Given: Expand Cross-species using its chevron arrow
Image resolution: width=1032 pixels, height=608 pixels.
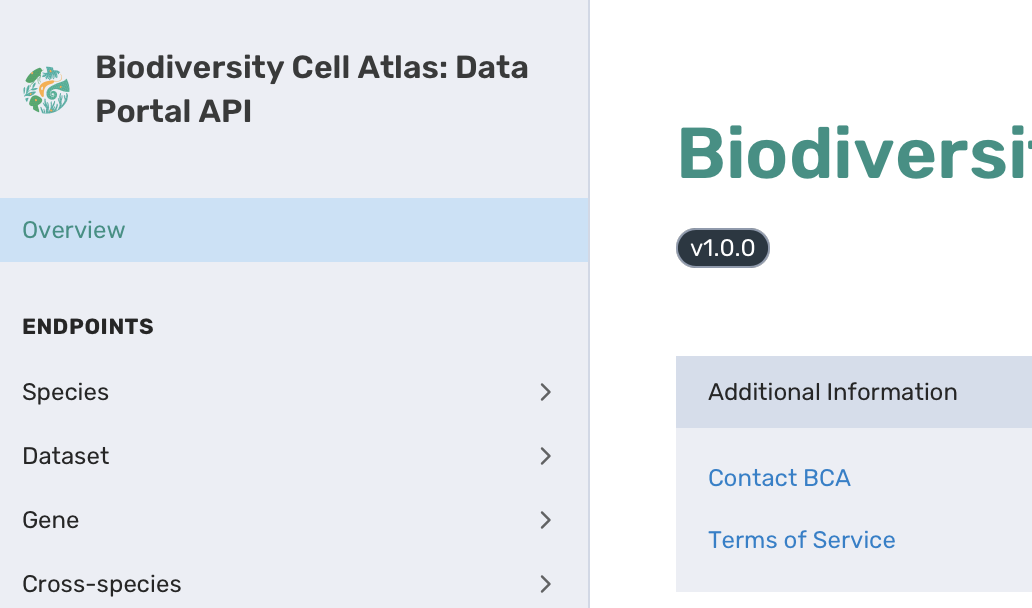Looking at the screenshot, I should pos(545,584).
